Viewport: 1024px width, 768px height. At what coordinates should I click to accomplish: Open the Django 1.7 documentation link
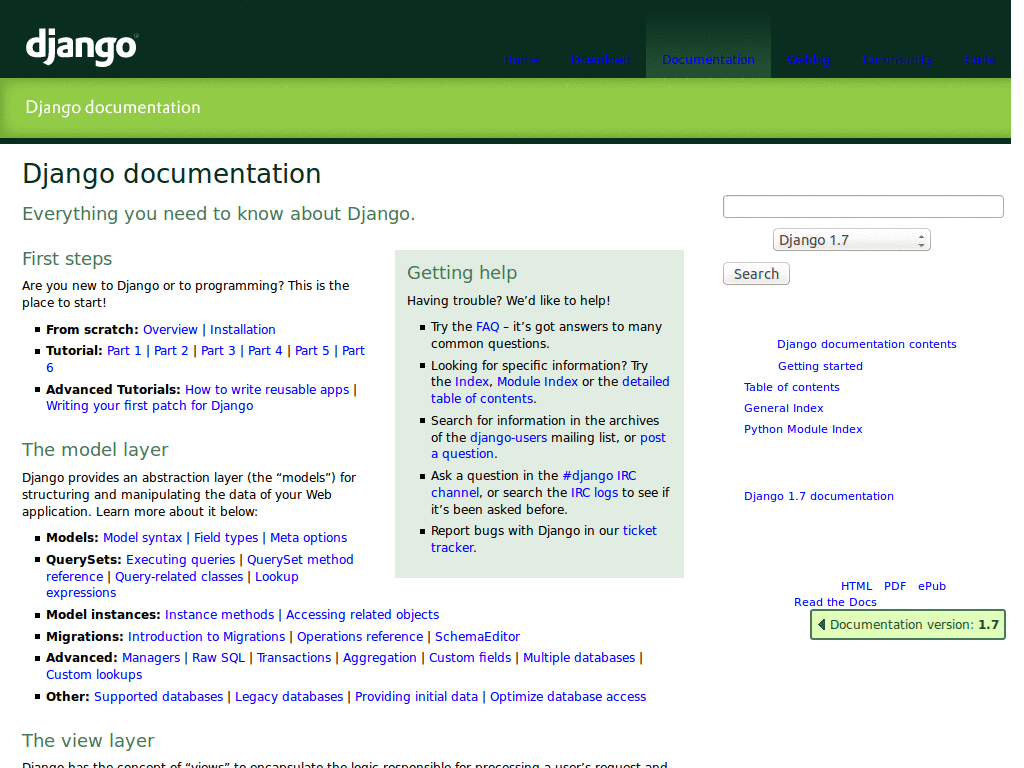coord(819,496)
